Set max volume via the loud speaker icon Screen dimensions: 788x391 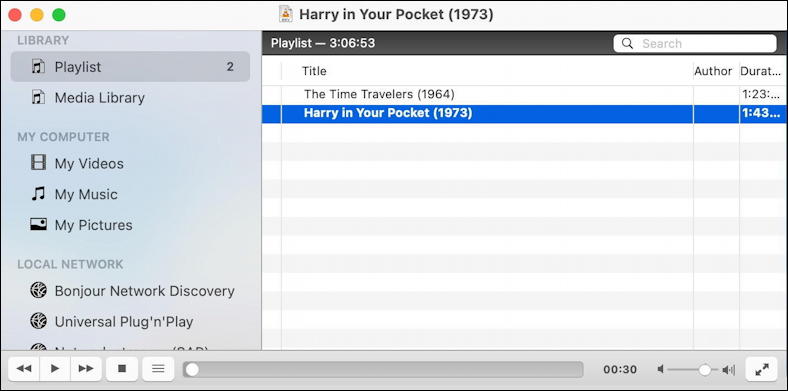(729, 370)
